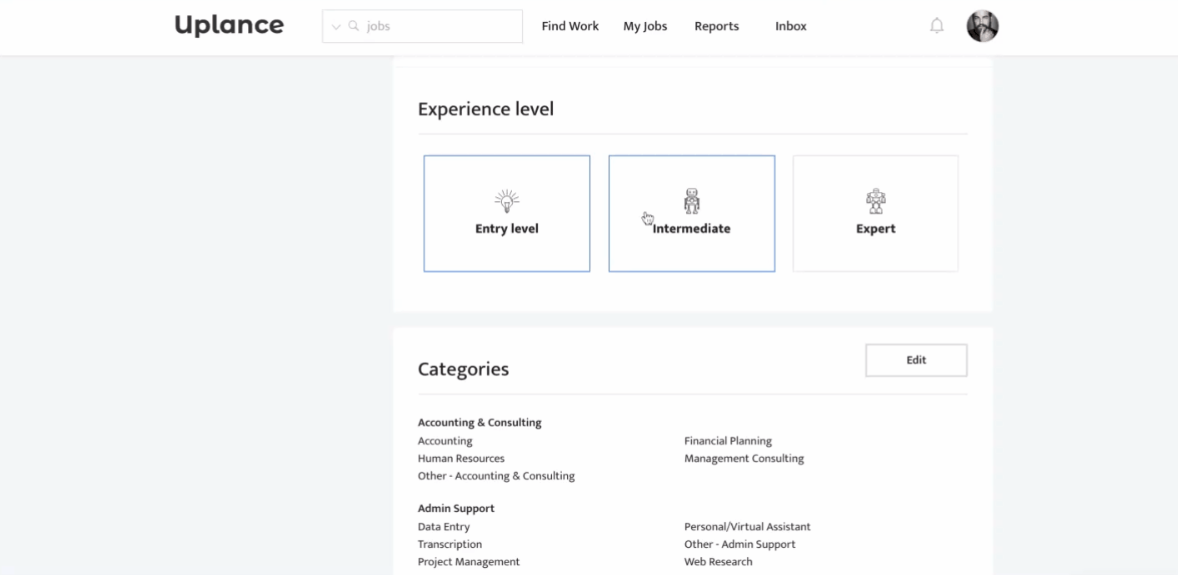Viewport: 1178px width, 575px height.
Task: Focus the jobs search input field
Action: click(x=440, y=26)
